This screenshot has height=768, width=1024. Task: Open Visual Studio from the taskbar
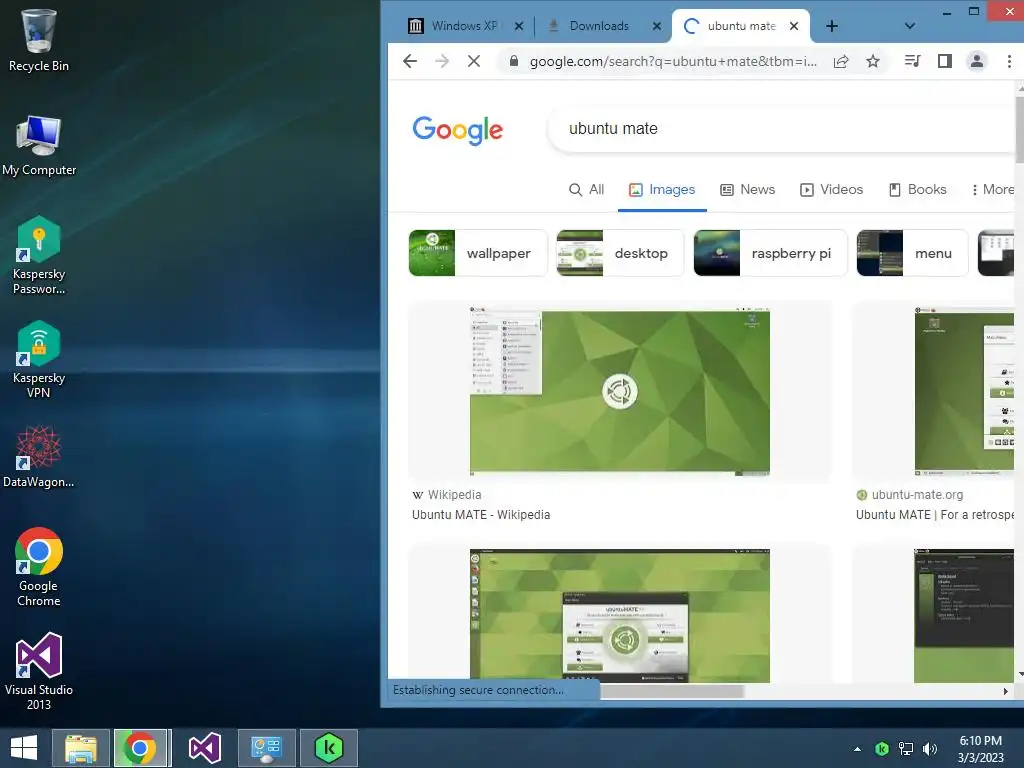click(204, 748)
